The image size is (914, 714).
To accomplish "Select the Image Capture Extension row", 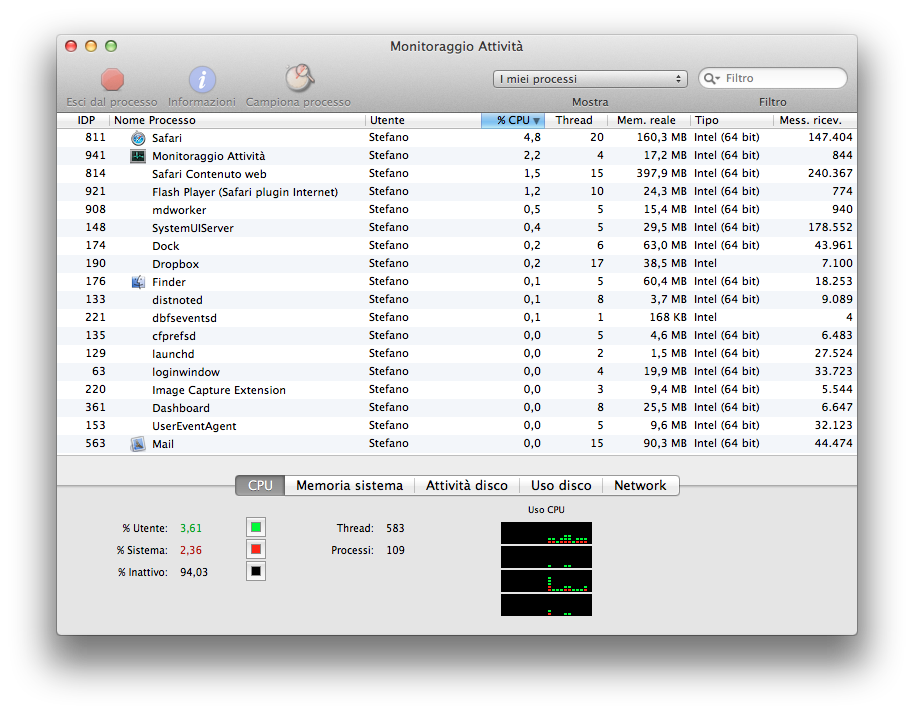I will pyautogui.click(x=457, y=390).
